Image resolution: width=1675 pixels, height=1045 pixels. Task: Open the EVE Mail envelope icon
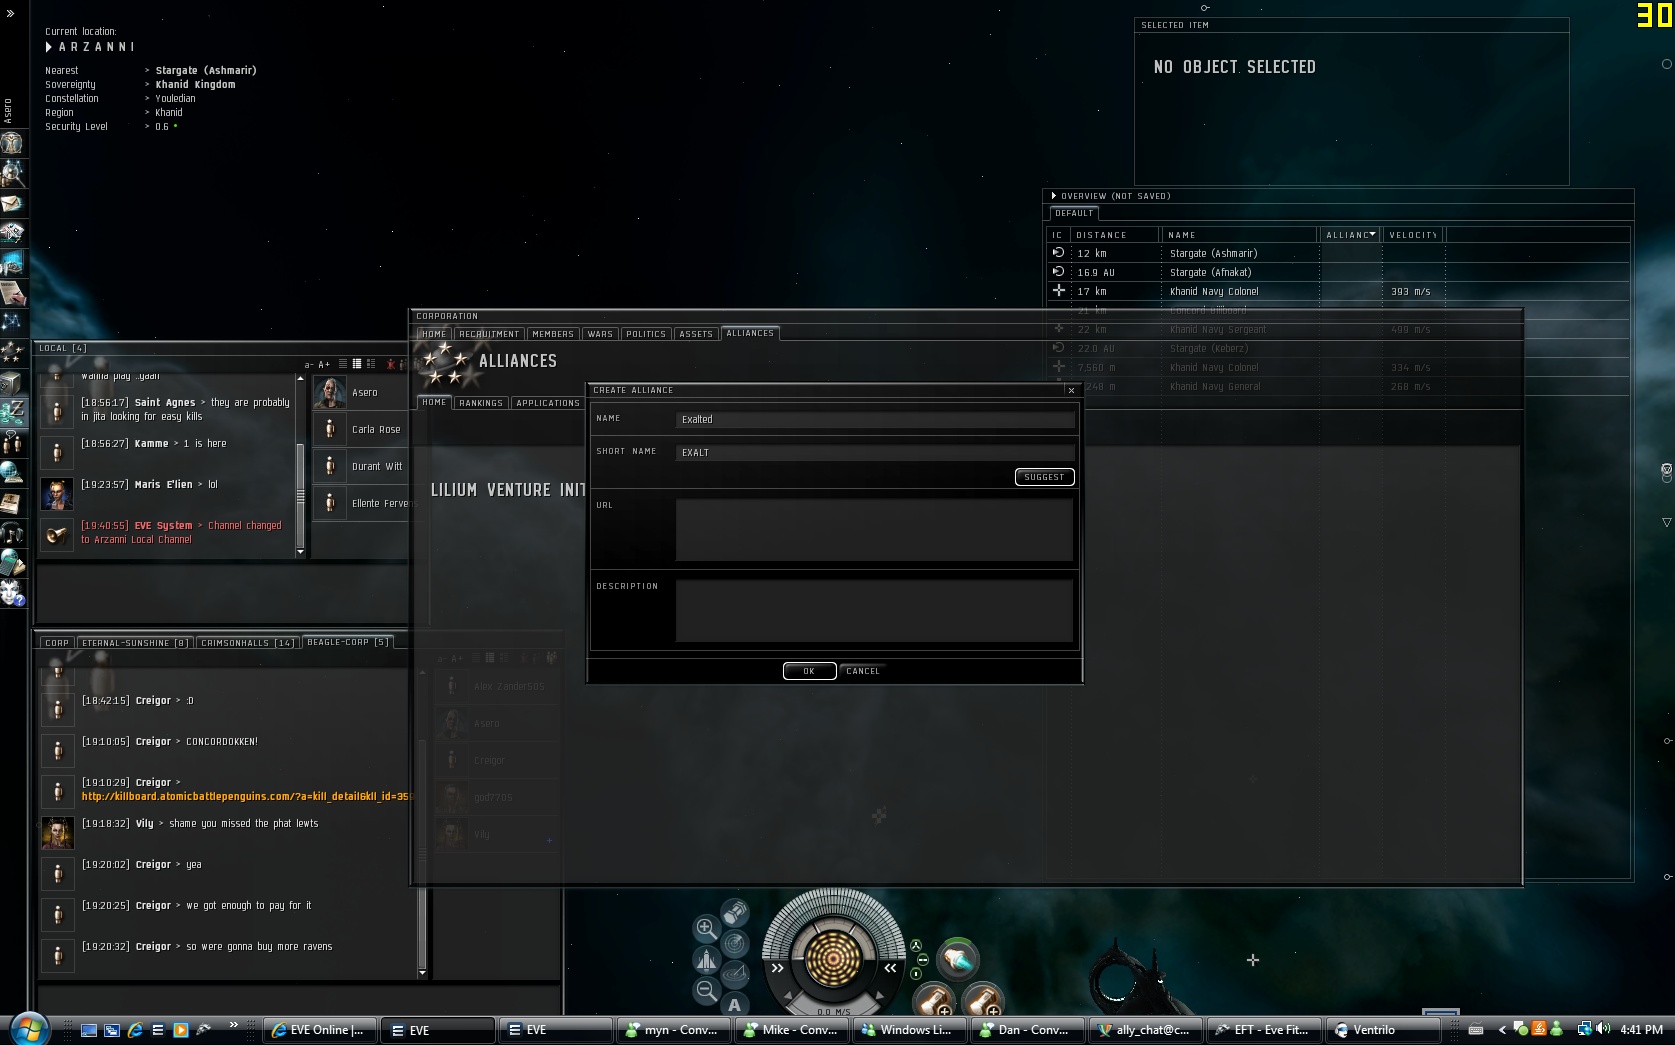12,203
